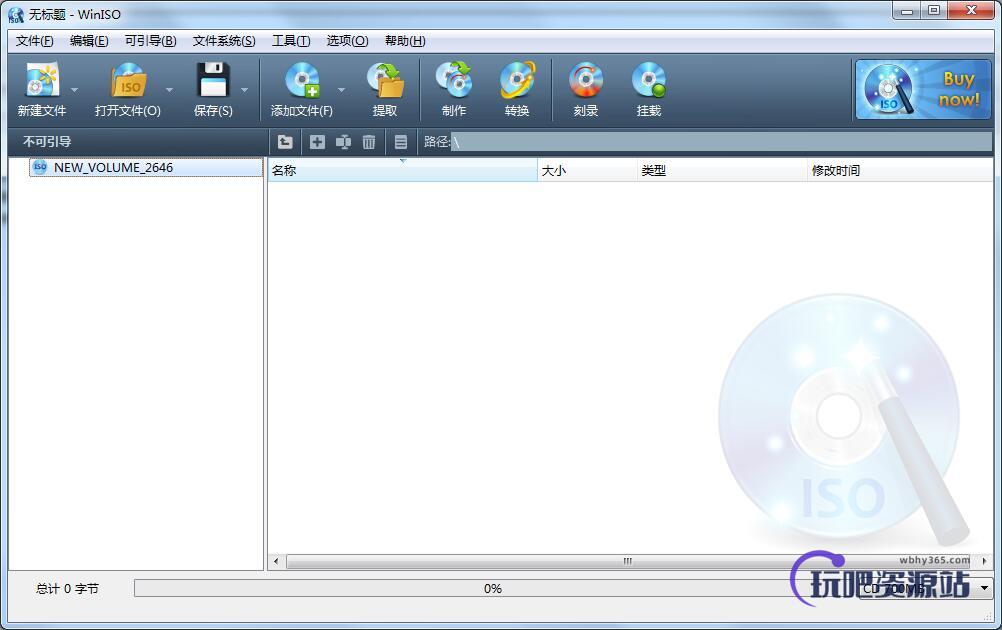The width and height of the screenshot is (1002, 630).
Task: Open the 帮助(H) menu
Action: (x=405, y=41)
